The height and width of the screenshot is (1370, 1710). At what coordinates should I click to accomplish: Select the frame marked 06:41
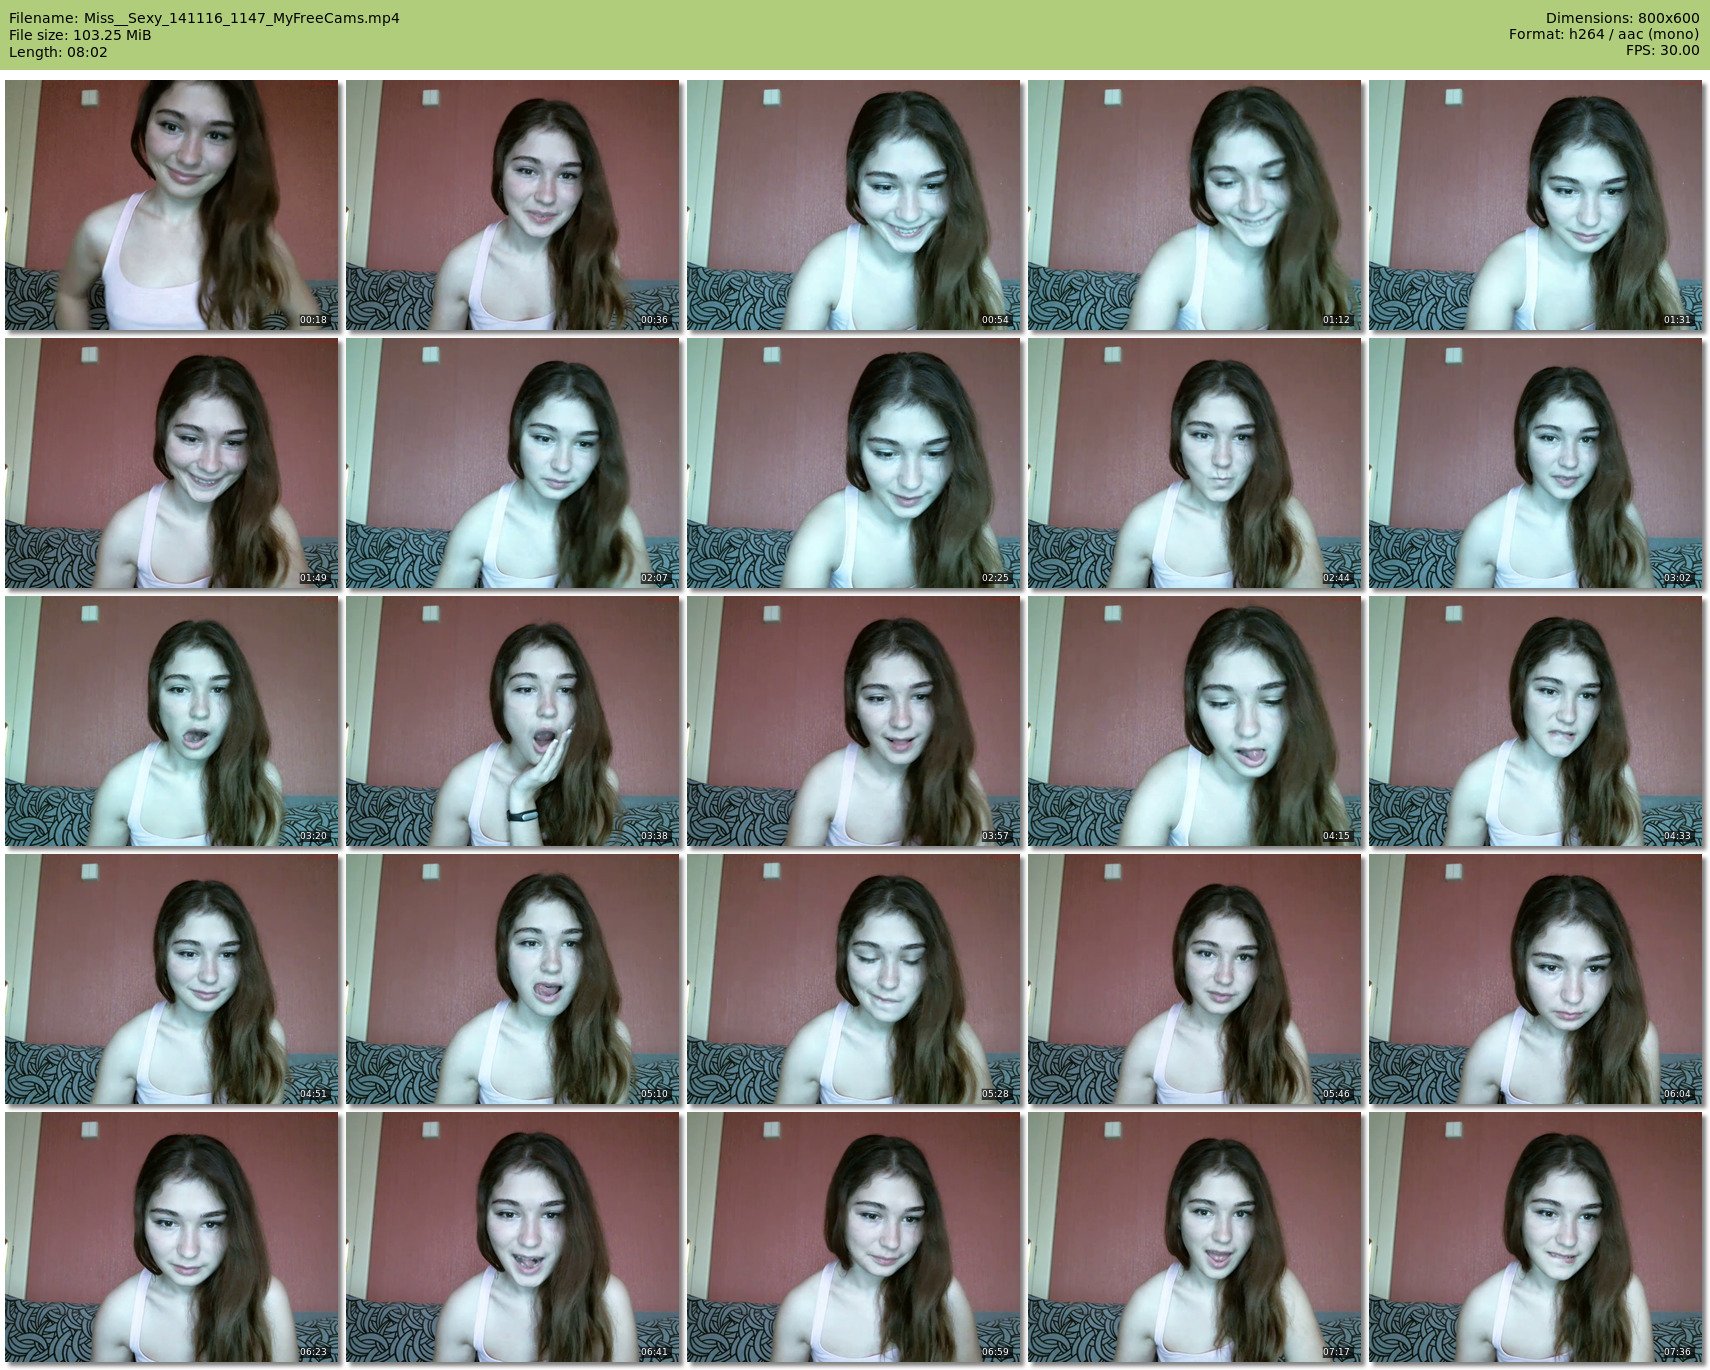coord(512,1237)
